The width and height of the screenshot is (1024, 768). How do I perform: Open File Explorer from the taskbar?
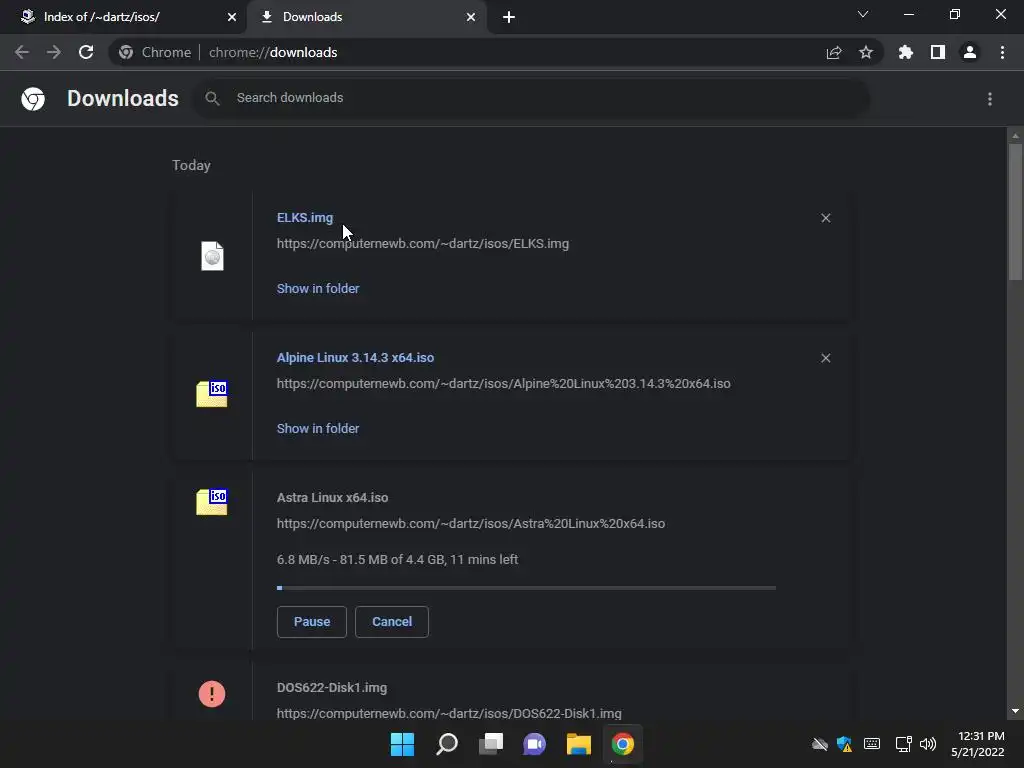[579, 744]
